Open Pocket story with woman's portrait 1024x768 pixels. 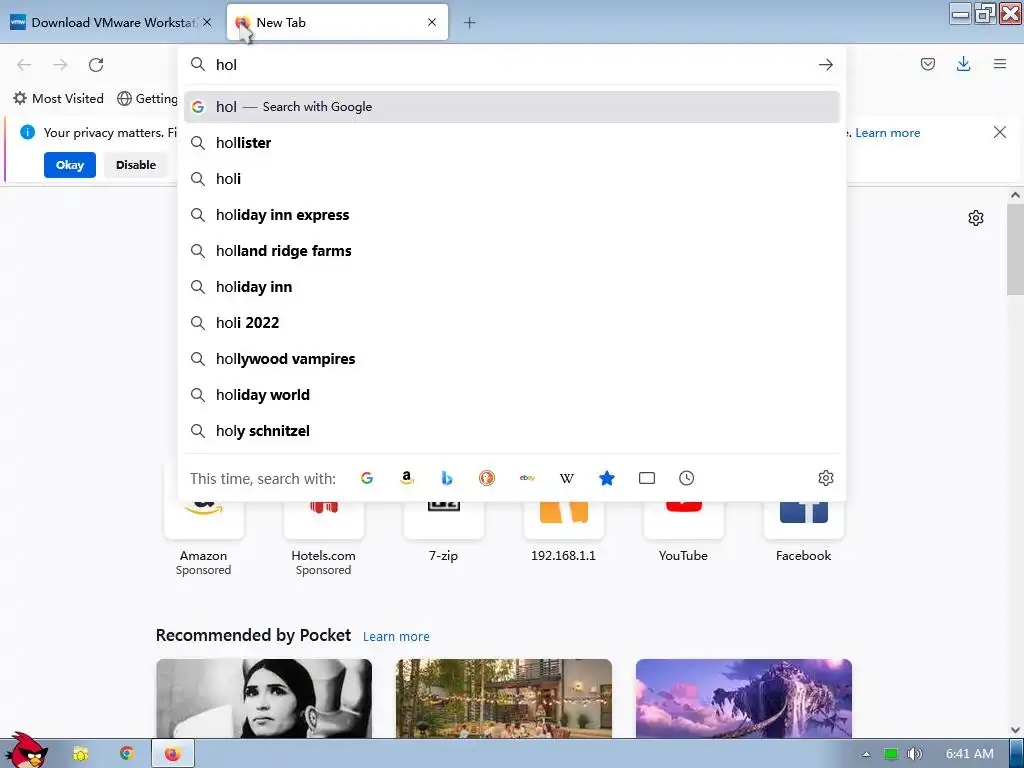pos(264,698)
